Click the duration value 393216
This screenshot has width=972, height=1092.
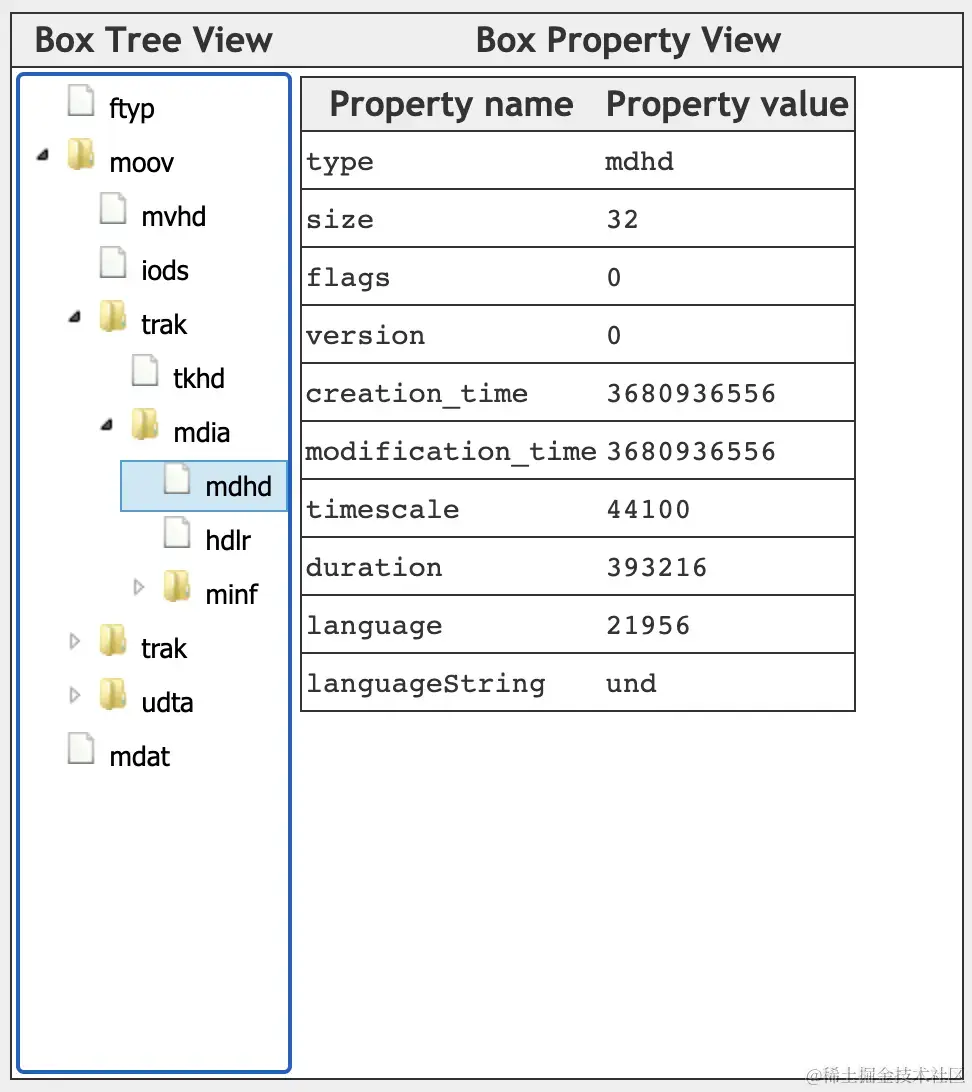point(657,567)
